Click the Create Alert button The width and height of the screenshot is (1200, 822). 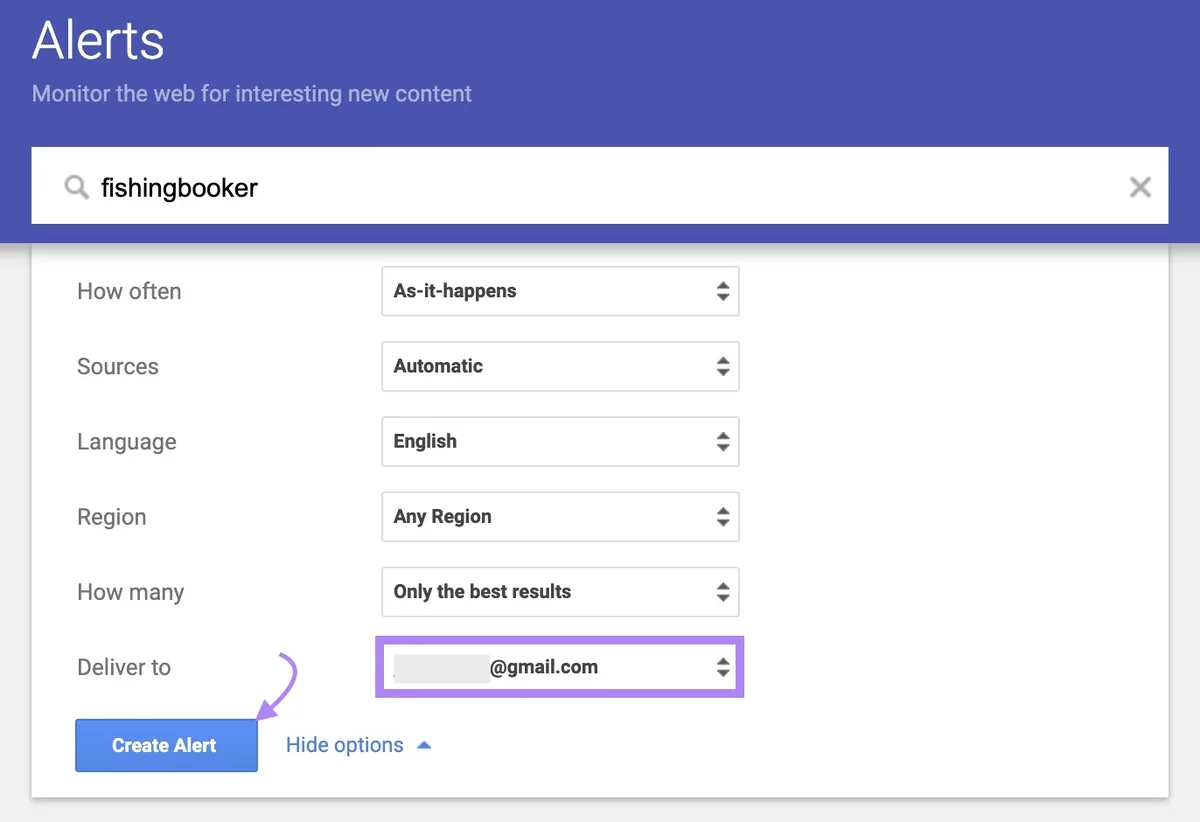(x=166, y=745)
